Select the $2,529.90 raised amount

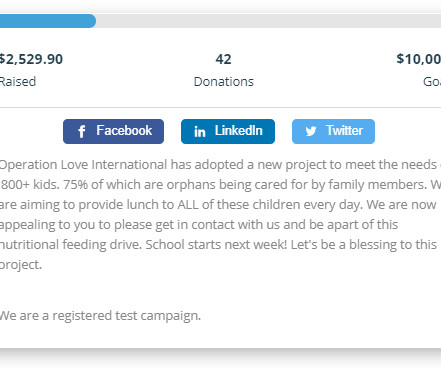tap(31, 59)
